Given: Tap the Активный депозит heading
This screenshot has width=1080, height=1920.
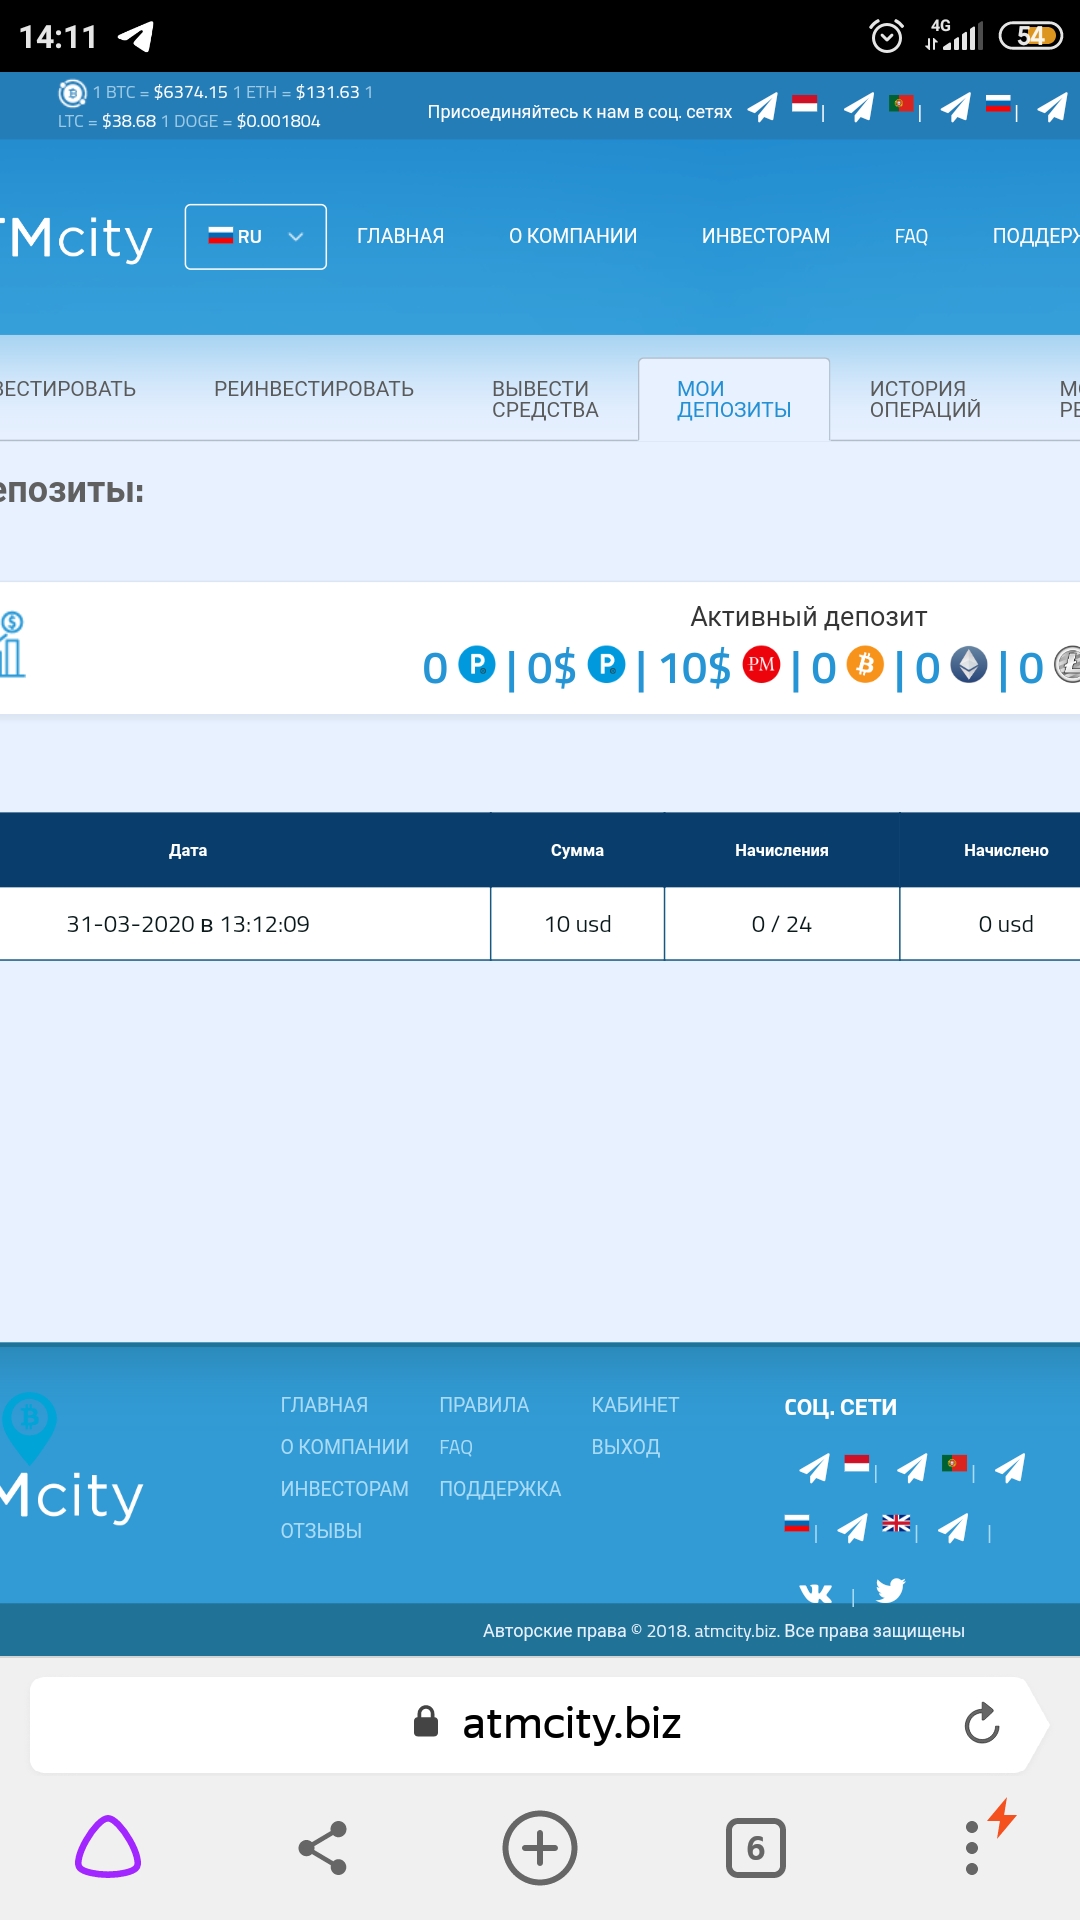Looking at the screenshot, I should pyautogui.click(x=809, y=617).
